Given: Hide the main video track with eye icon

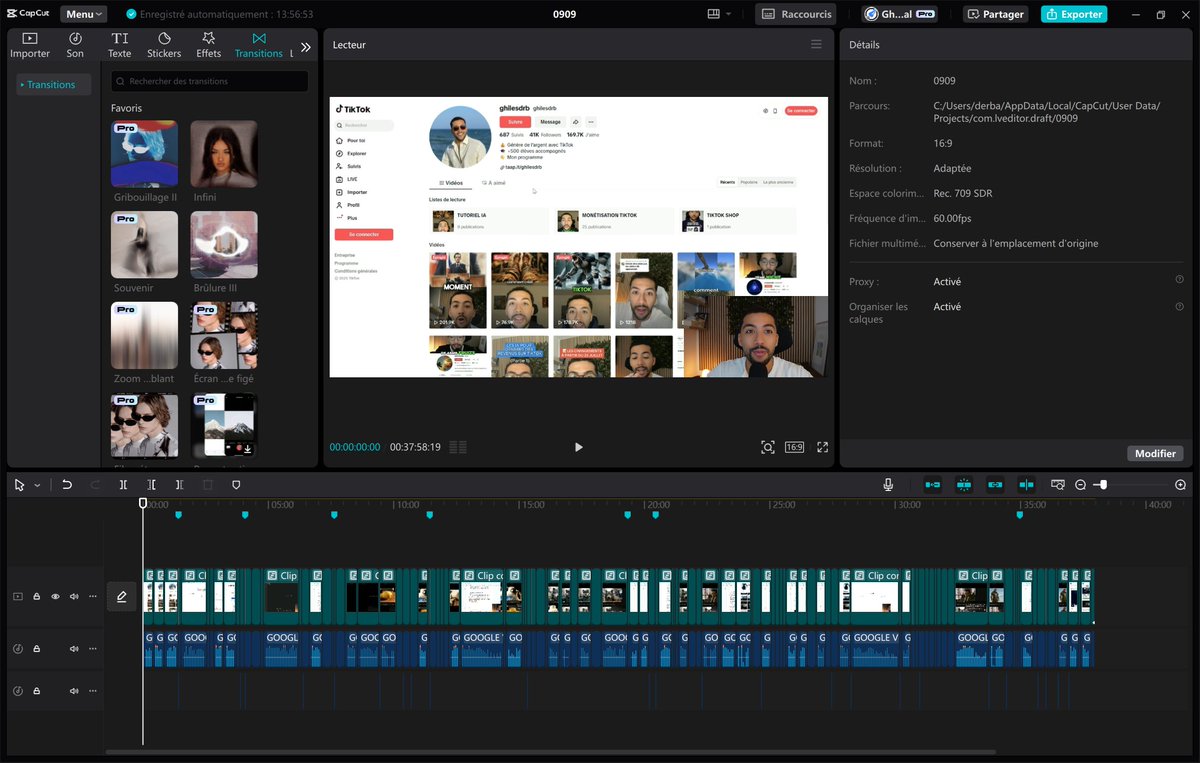Looking at the screenshot, I should pyautogui.click(x=55, y=596).
